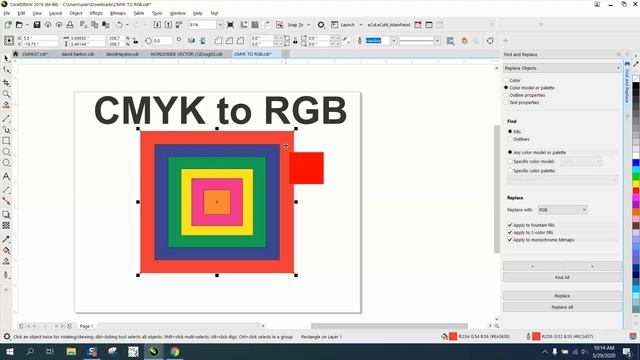Viewport: 640px width, 360px height.
Task: Expand the Snap To dropdown
Action: pos(308,25)
